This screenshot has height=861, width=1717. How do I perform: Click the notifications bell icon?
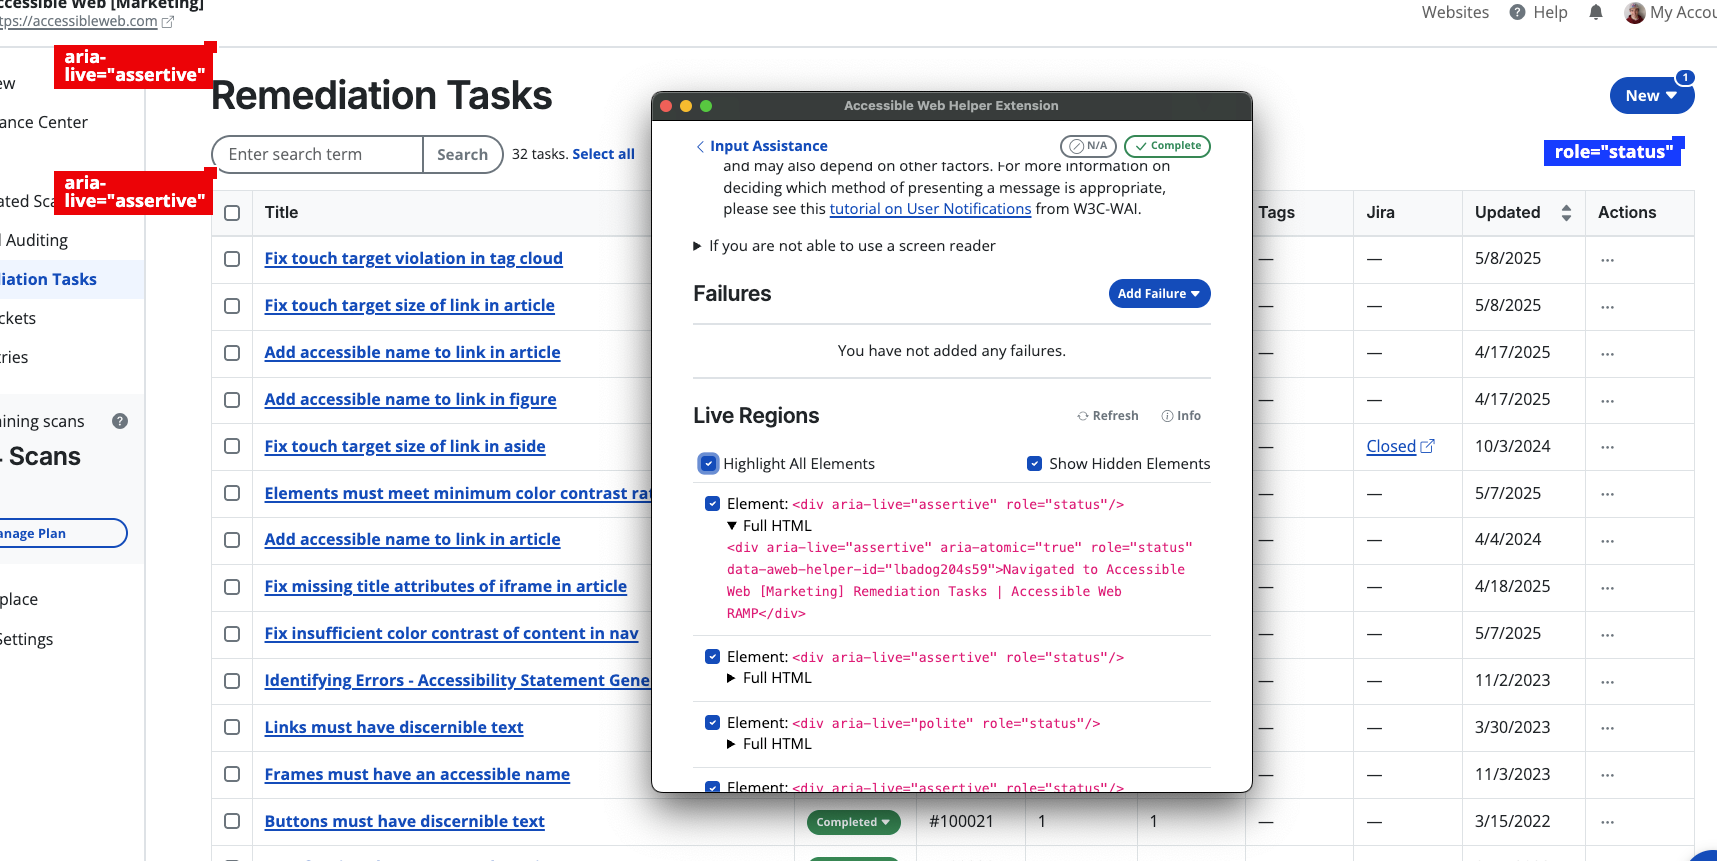pos(1596,12)
